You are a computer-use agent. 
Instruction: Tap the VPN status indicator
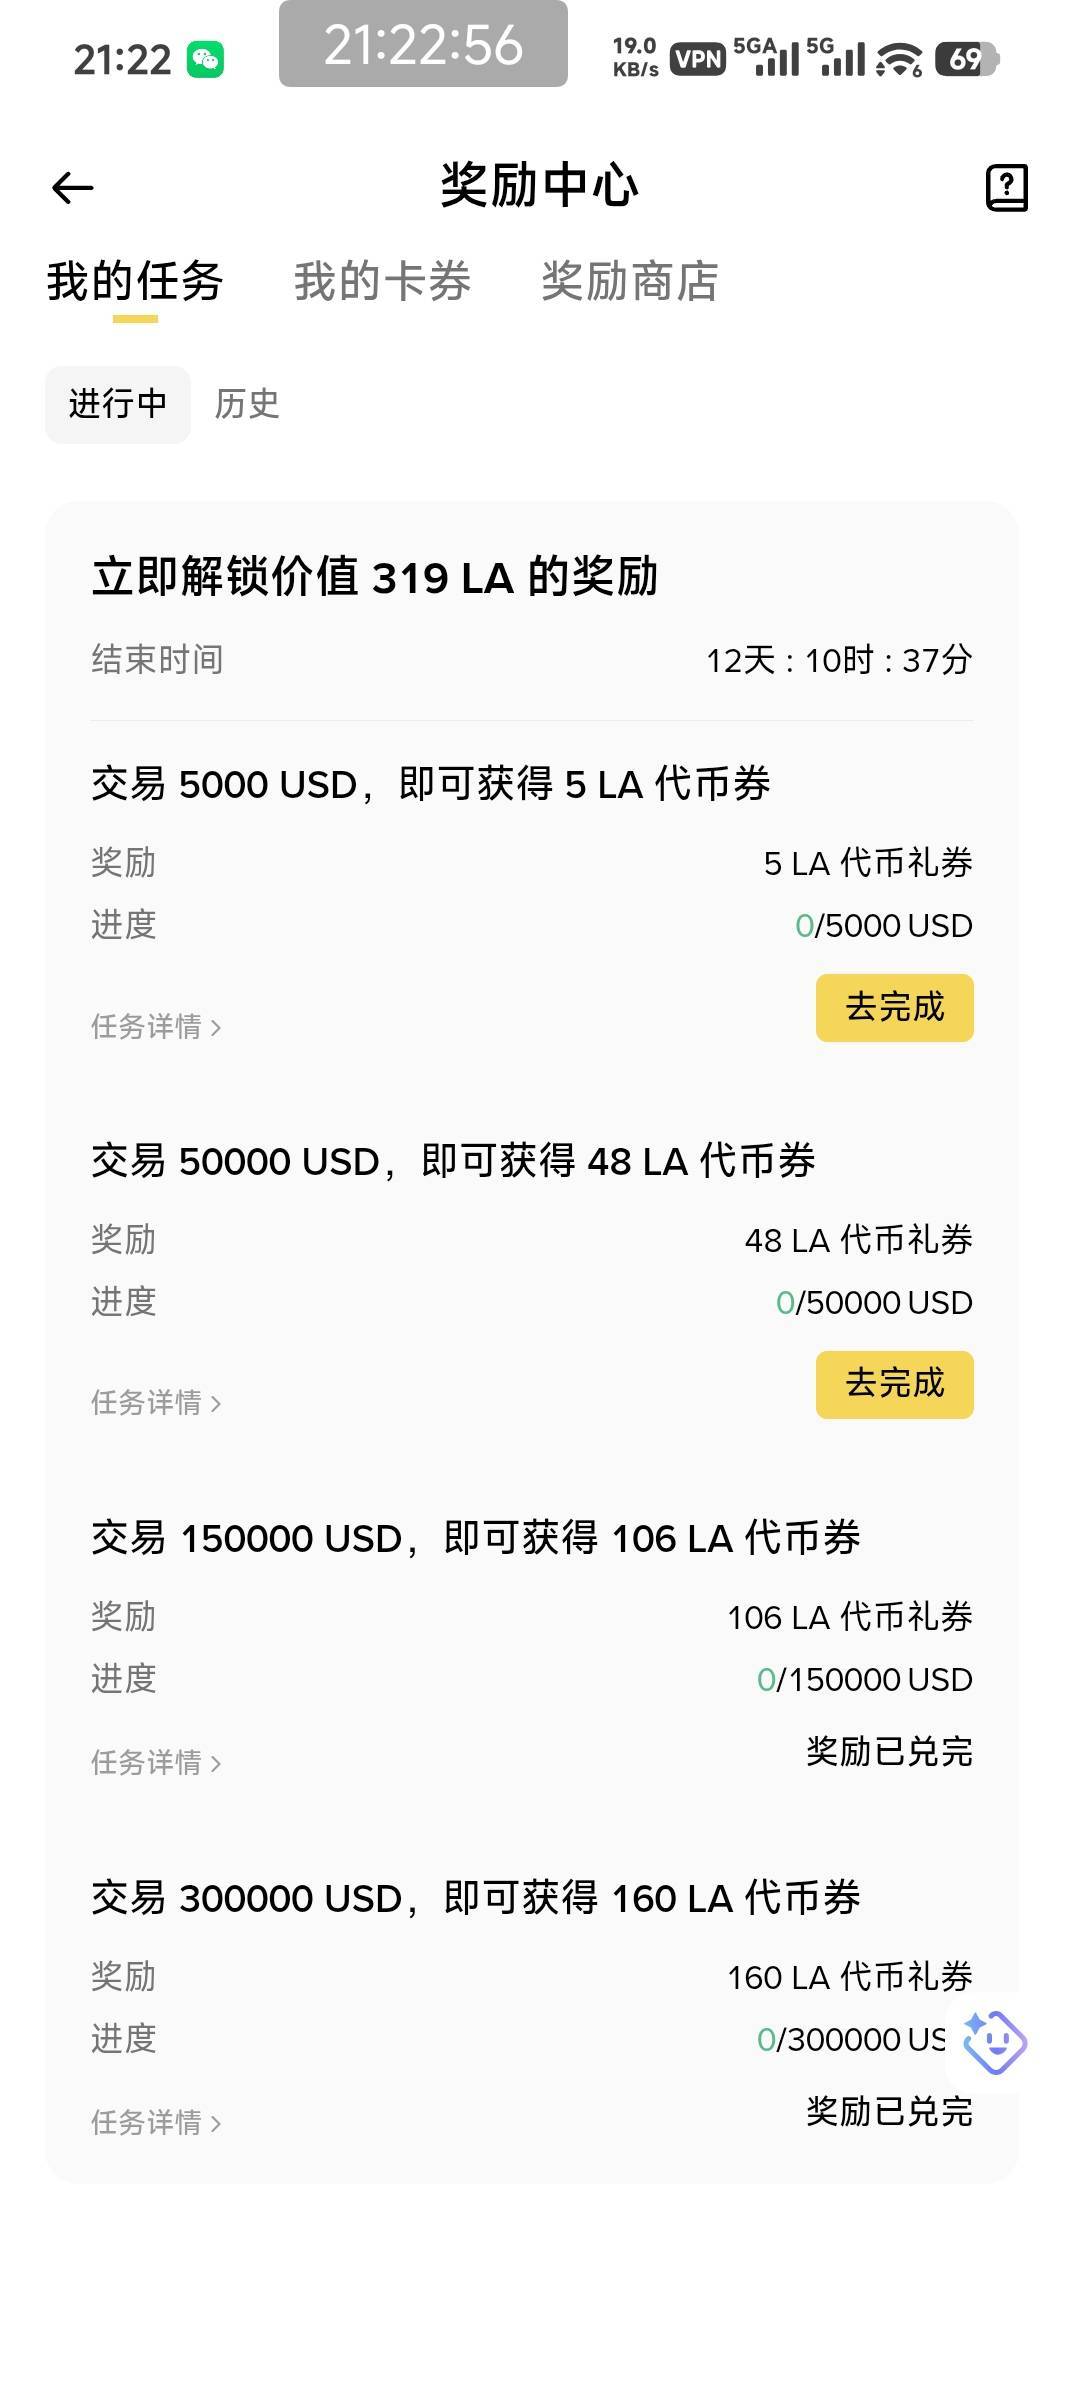[697, 60]
